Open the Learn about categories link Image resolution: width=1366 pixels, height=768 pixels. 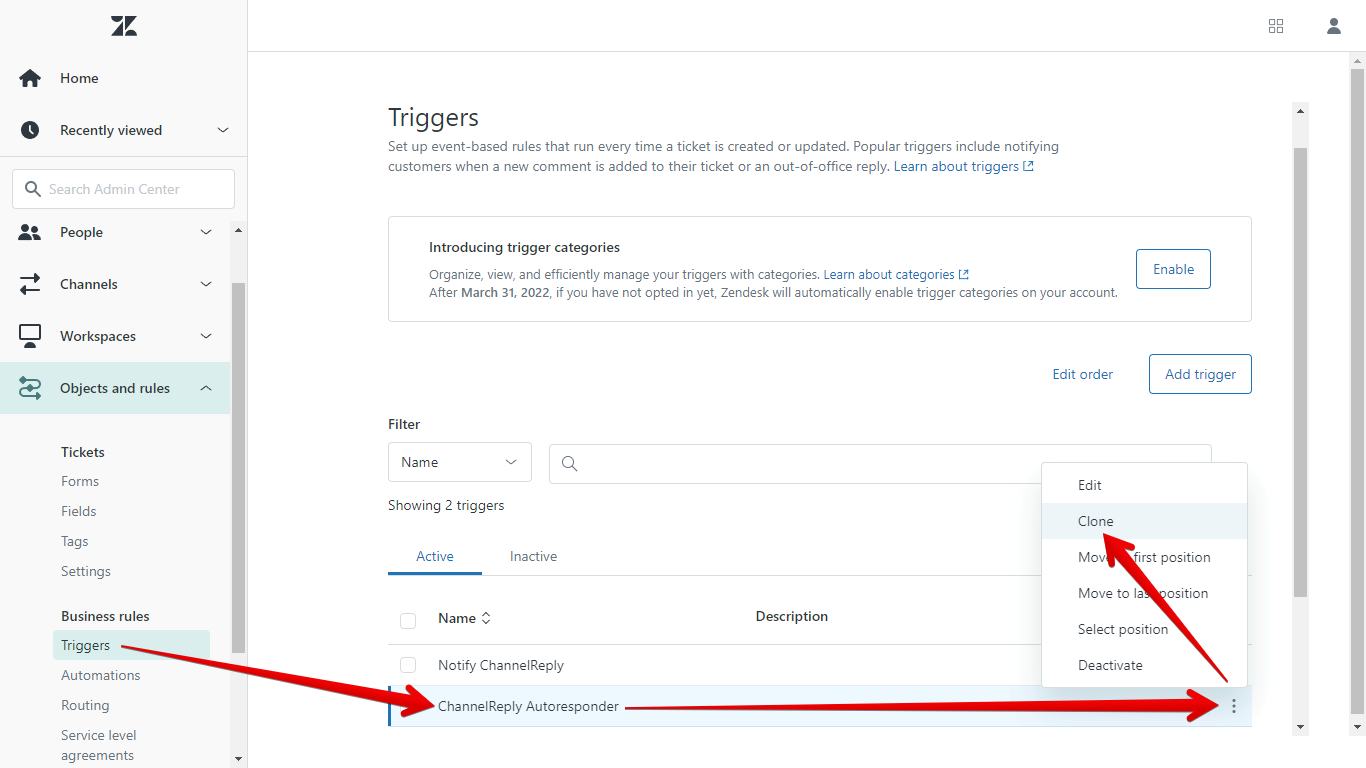[896, 274]
